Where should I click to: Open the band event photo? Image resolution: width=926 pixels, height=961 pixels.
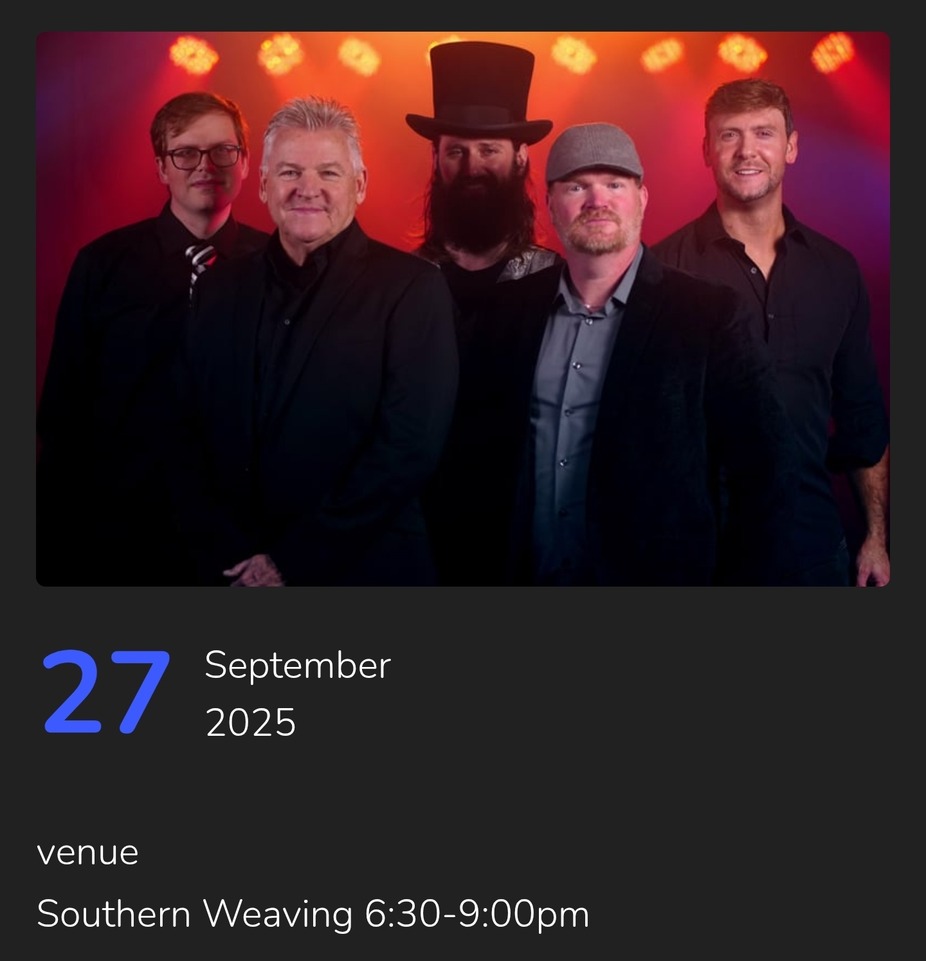click(x=463, y=309)
